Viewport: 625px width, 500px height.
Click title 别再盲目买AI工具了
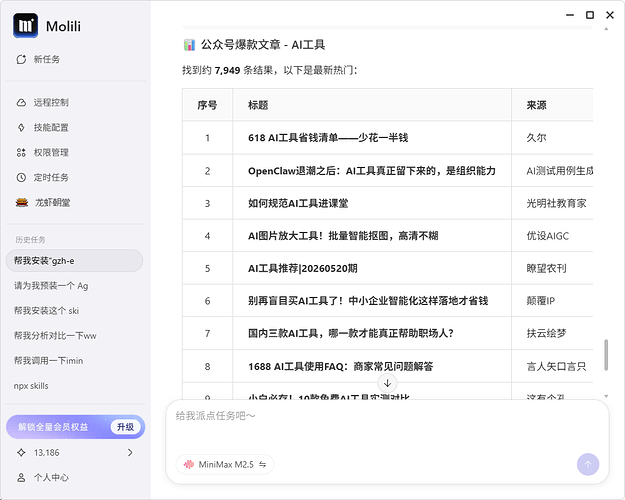pyautogui.click(x=368, y=301)
